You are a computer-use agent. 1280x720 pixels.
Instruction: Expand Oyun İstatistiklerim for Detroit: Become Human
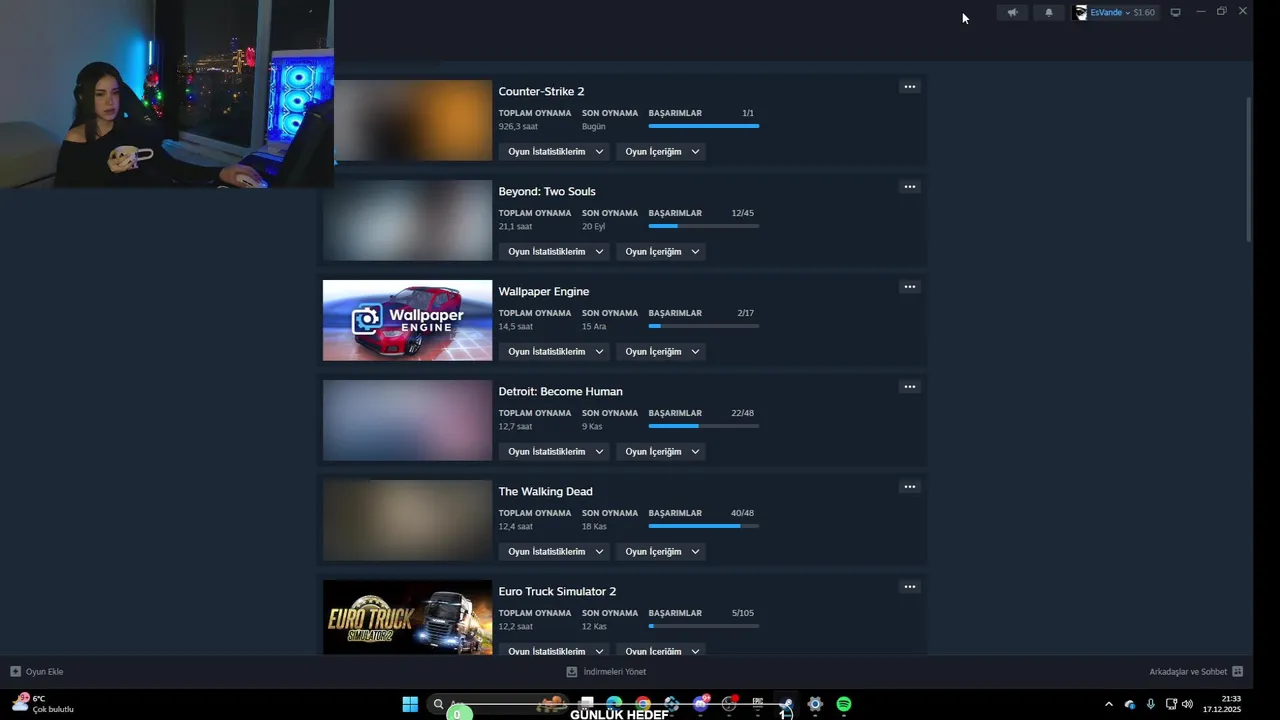(x=556, y=452)
